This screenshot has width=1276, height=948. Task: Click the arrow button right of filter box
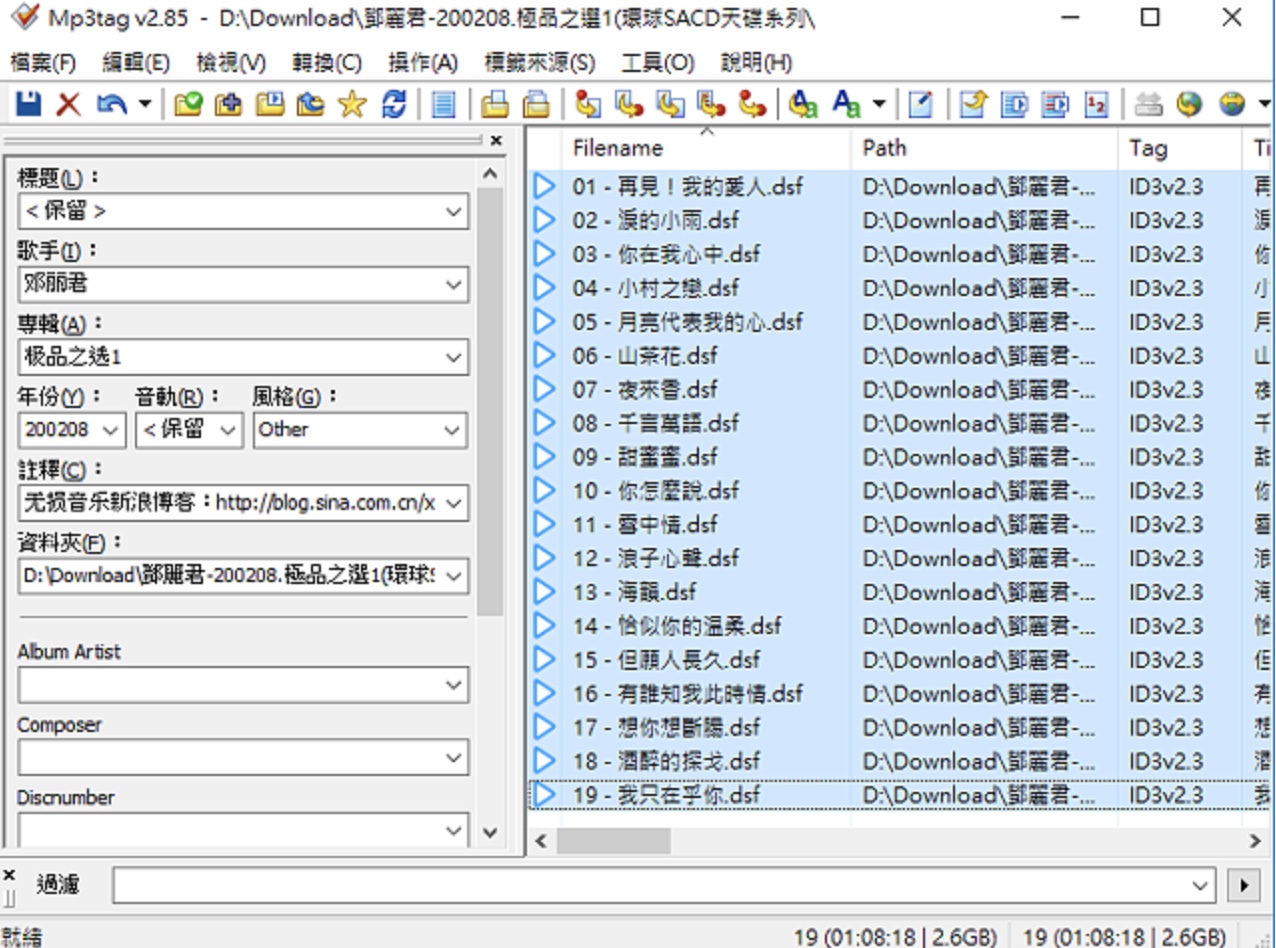[1244, 886]
